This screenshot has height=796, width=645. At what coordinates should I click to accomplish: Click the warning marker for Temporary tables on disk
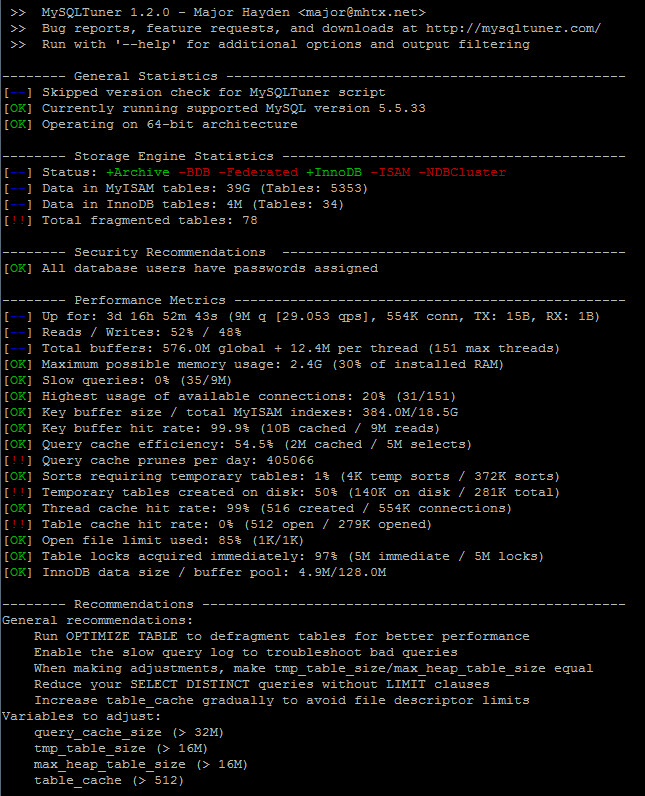(x=18, y=492)
